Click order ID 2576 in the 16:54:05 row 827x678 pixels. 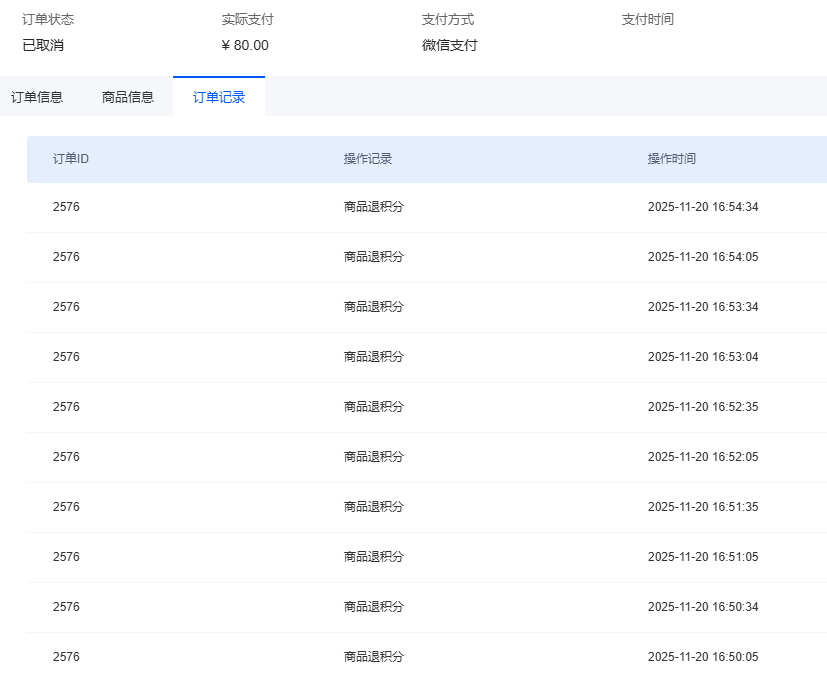click(66, 257)
